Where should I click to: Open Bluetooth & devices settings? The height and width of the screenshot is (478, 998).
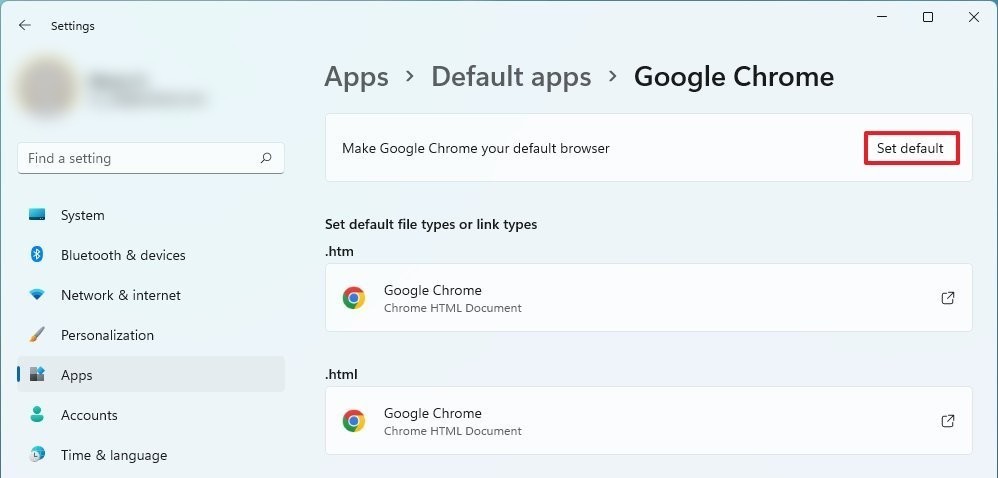coord(151,255)
